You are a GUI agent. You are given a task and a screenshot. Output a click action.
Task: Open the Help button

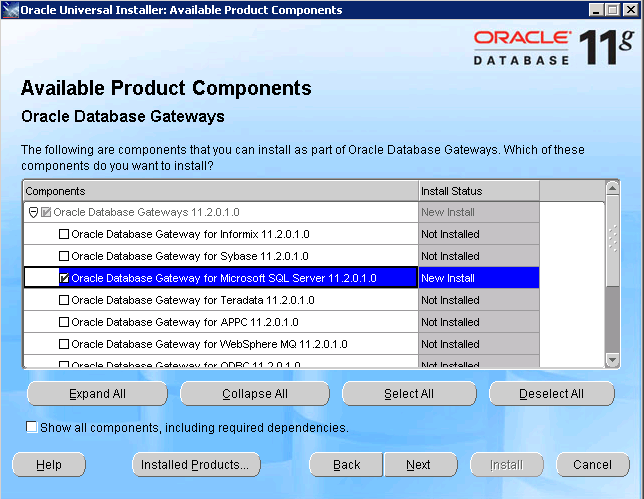pos(49,465)
